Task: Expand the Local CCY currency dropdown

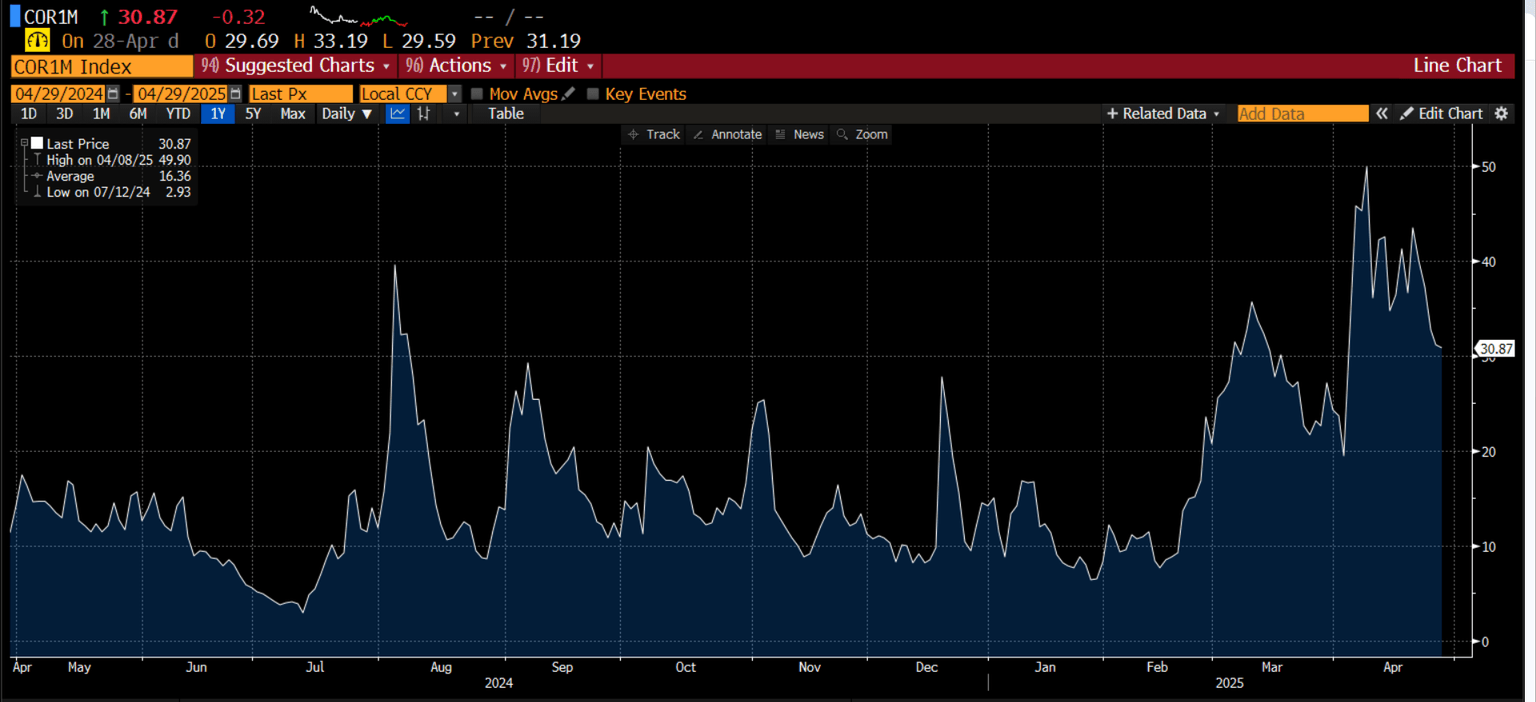Action: pyautogui.click(x=455, y=94)
